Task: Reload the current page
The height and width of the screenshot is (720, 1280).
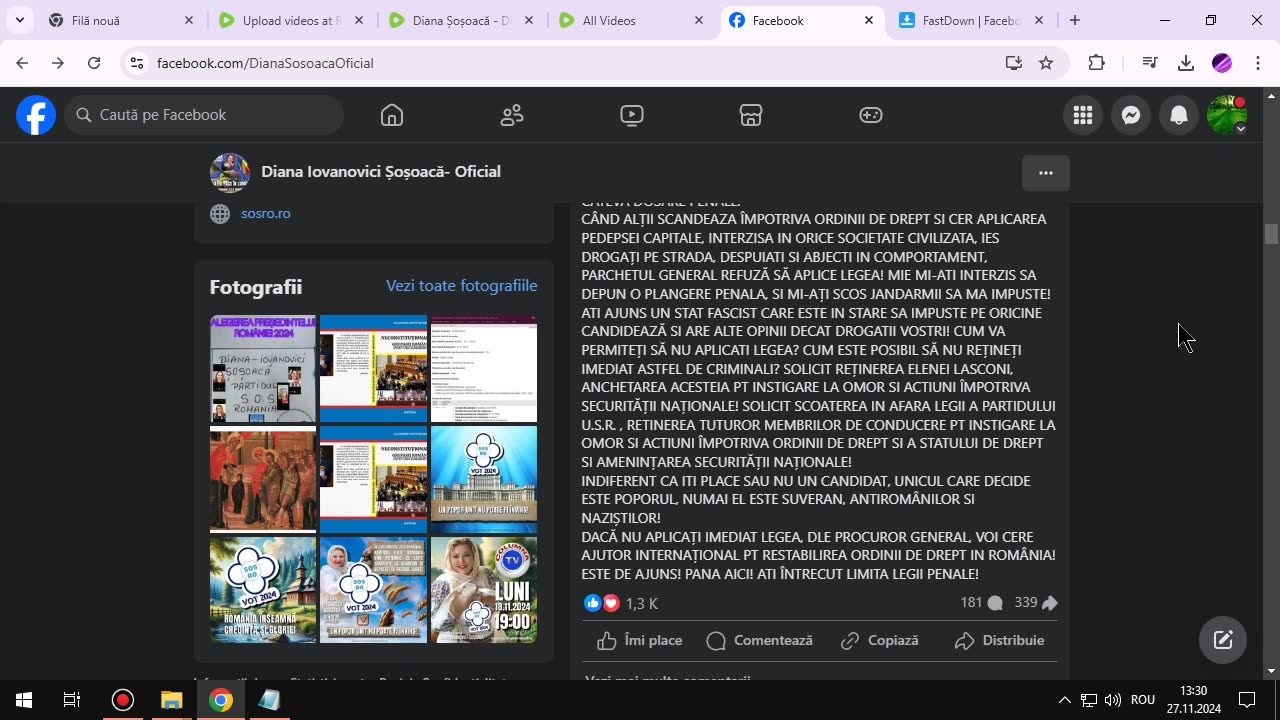Action: (x=94, y=63)
